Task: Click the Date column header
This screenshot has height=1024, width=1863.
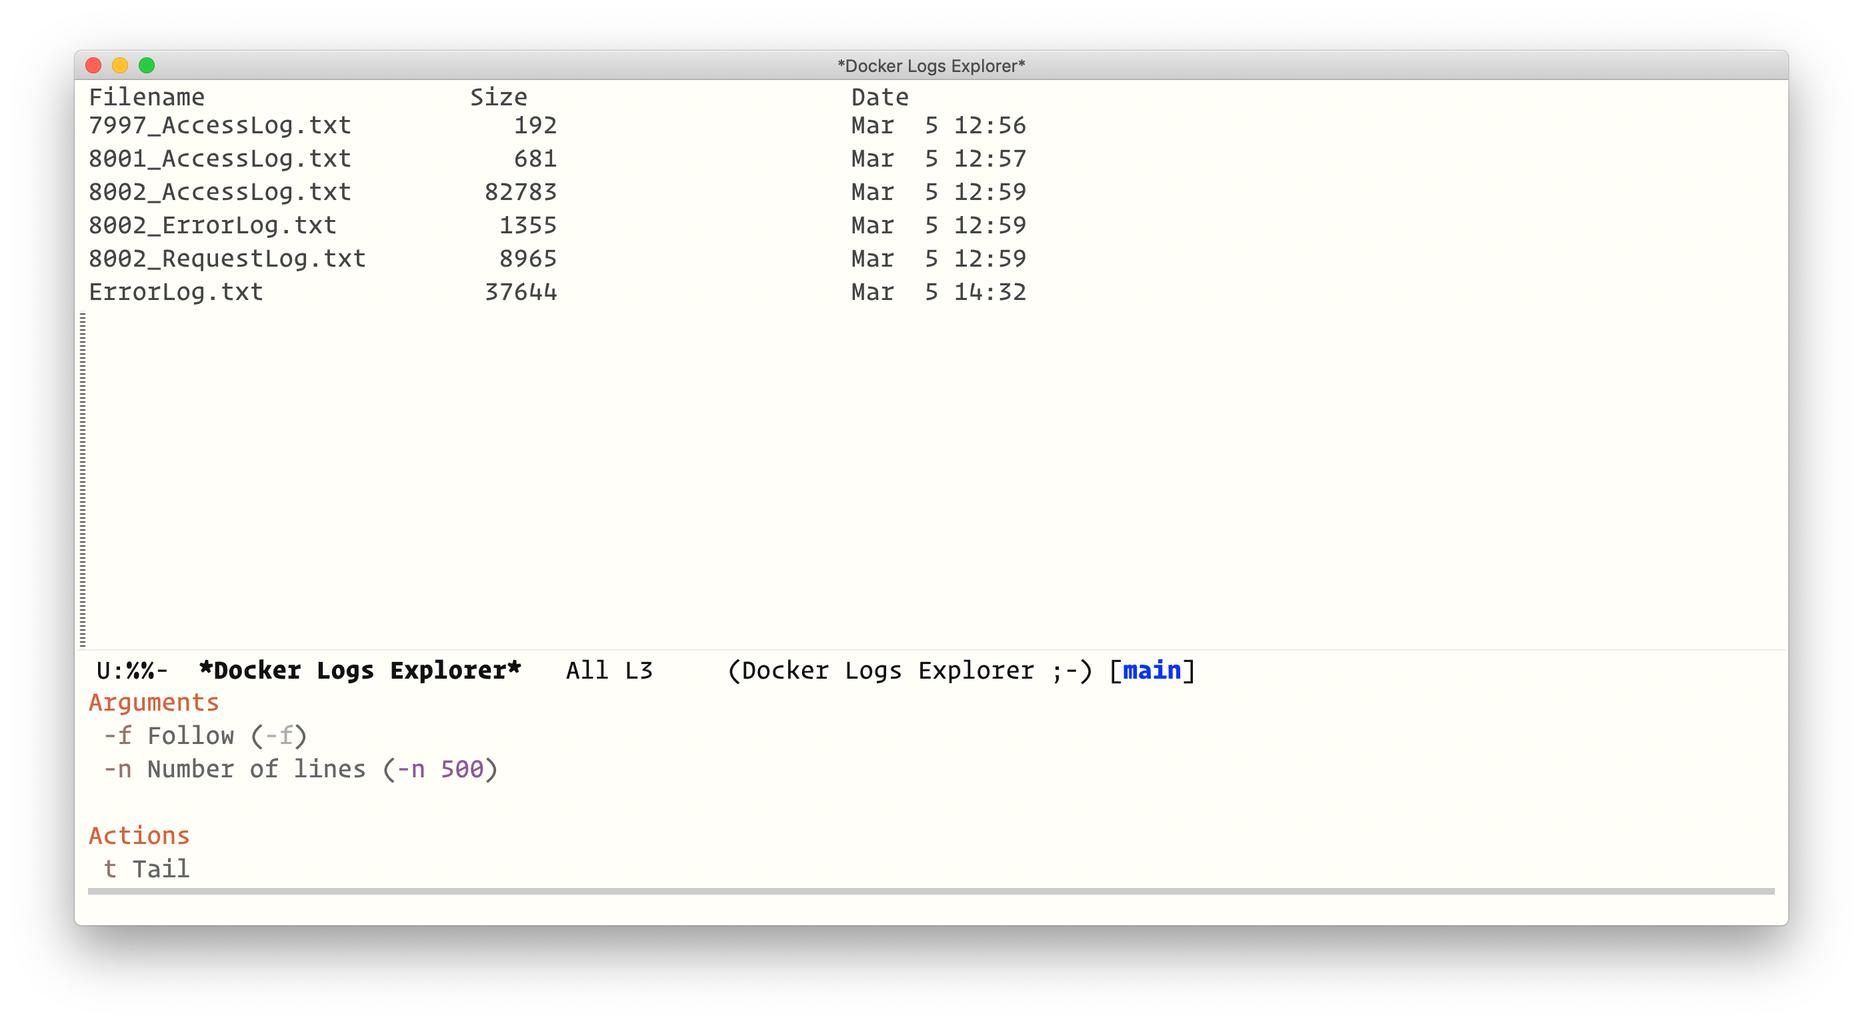Action: [880, 97]
